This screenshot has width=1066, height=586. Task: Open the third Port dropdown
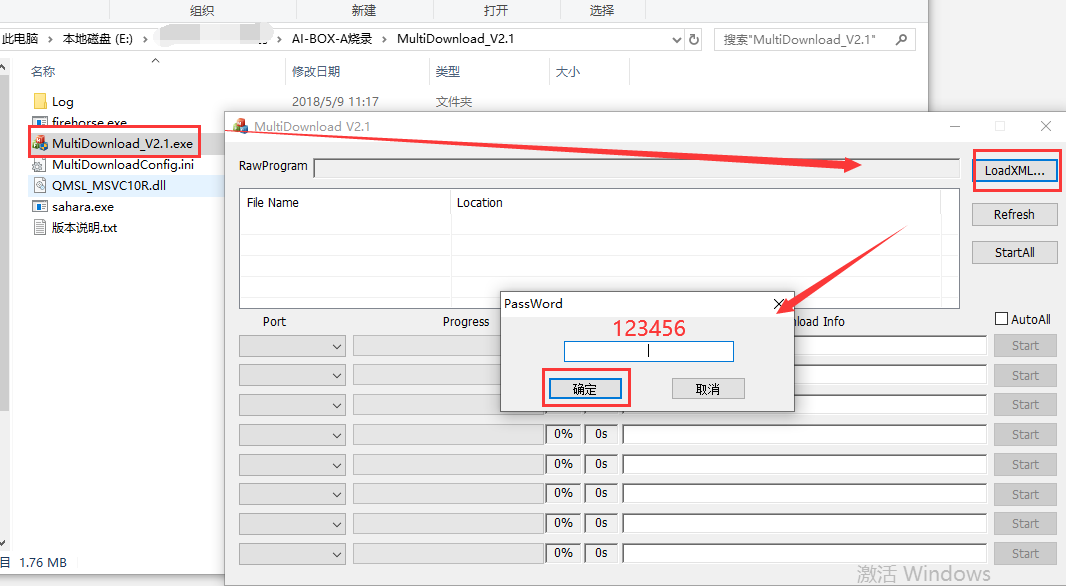click(292, 405)
